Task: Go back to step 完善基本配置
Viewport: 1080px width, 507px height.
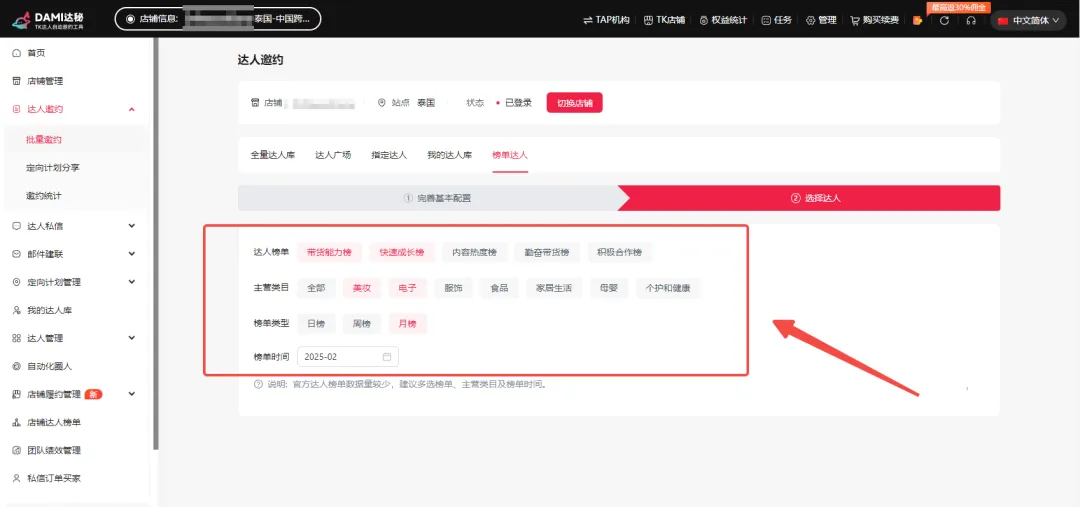Action: (437, 198)
